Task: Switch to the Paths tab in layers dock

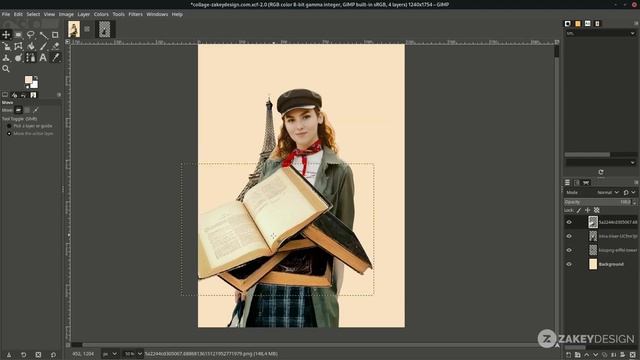Action: pyautogui.click(x=586, y=182)
